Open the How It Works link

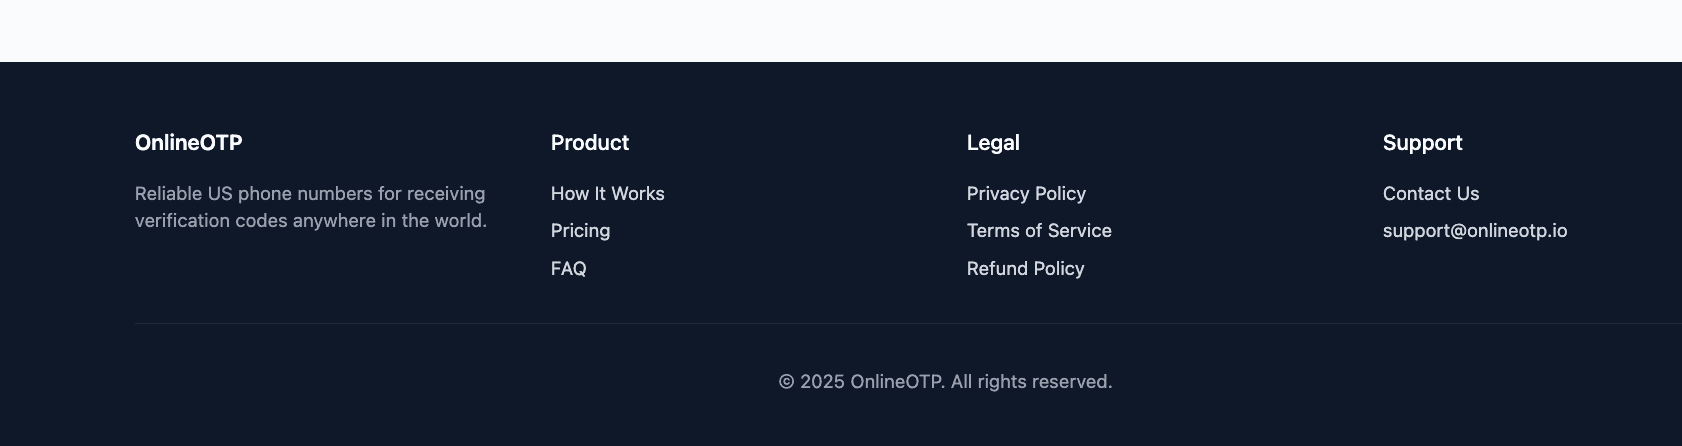[607, 194]
